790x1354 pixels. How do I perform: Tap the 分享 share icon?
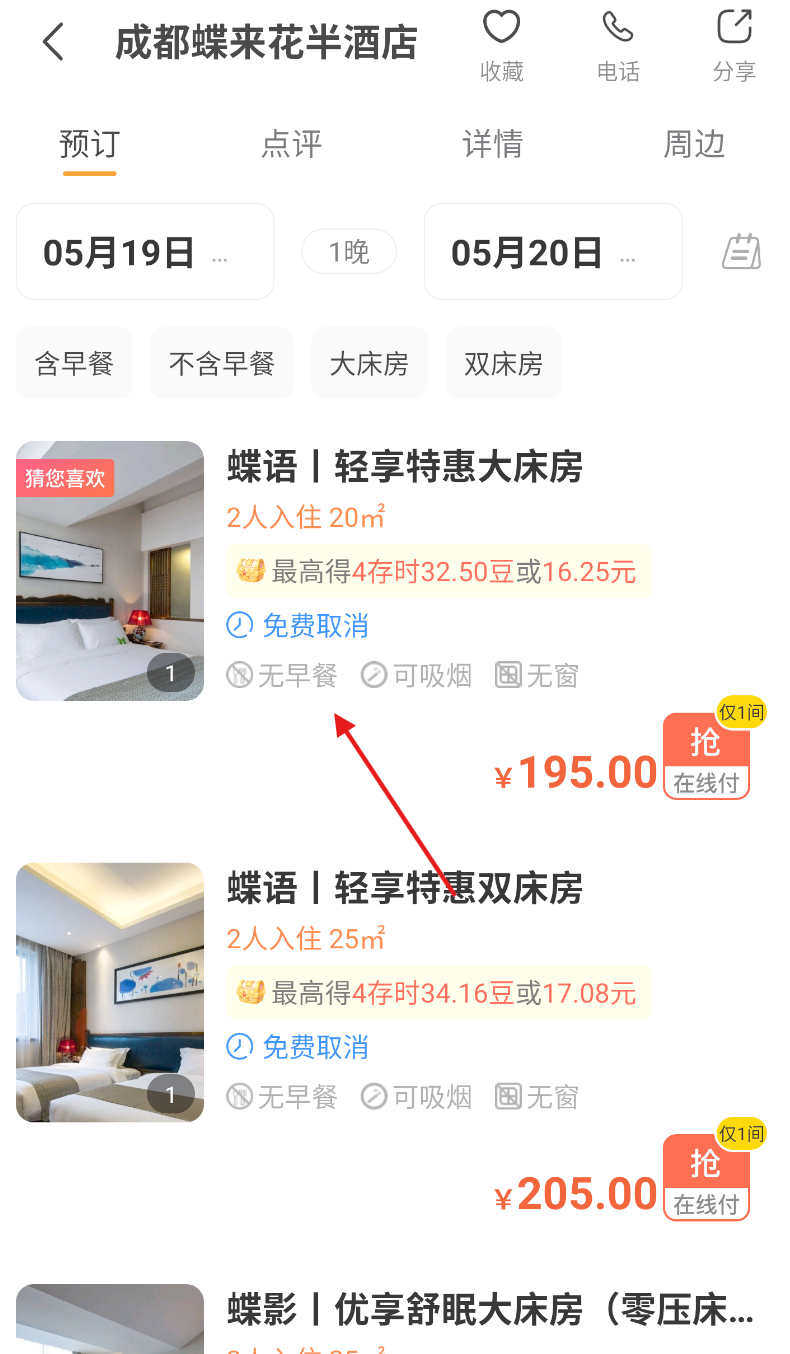[x=735, y=27]
